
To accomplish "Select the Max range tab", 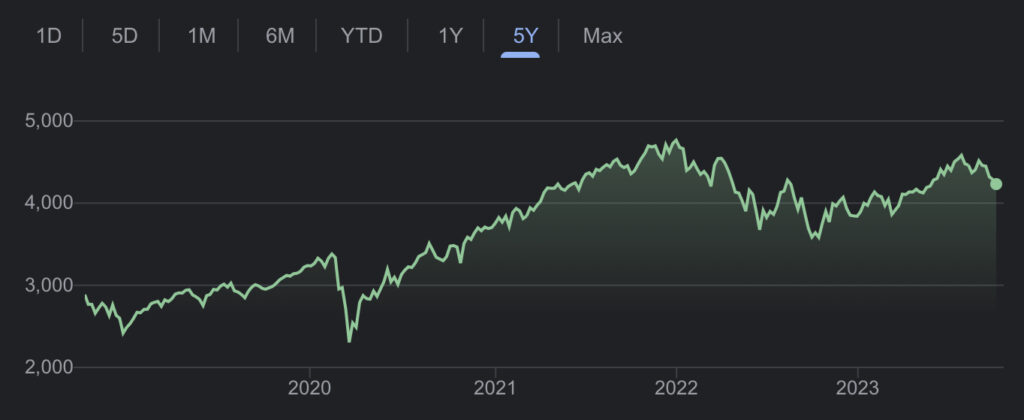I will [x=603, y=36].
